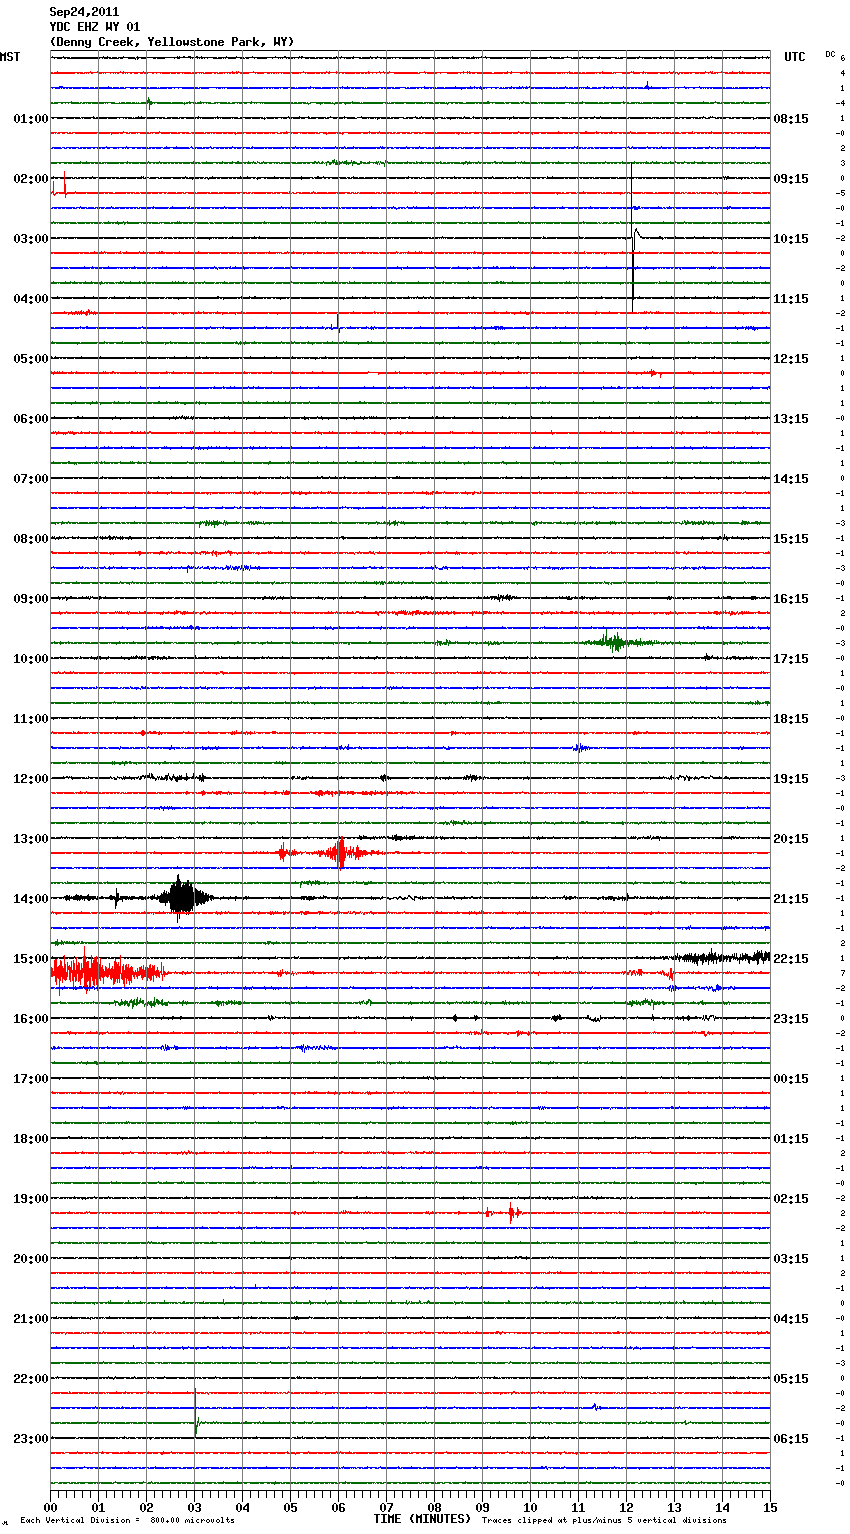Select the 15:00 MST time label
Image resolution: width=850 pixels, height=1534 pixels.
click(30, 959)
